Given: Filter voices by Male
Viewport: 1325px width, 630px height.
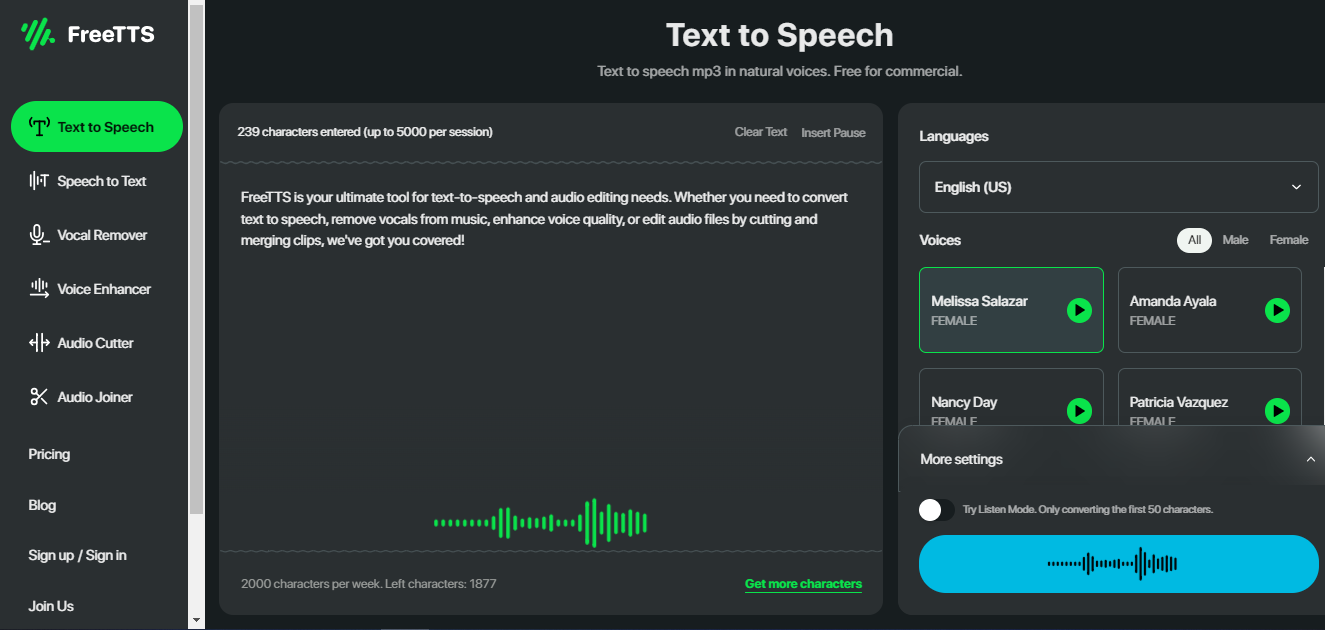Looking at the screenshot, I should pos(1235,240).
